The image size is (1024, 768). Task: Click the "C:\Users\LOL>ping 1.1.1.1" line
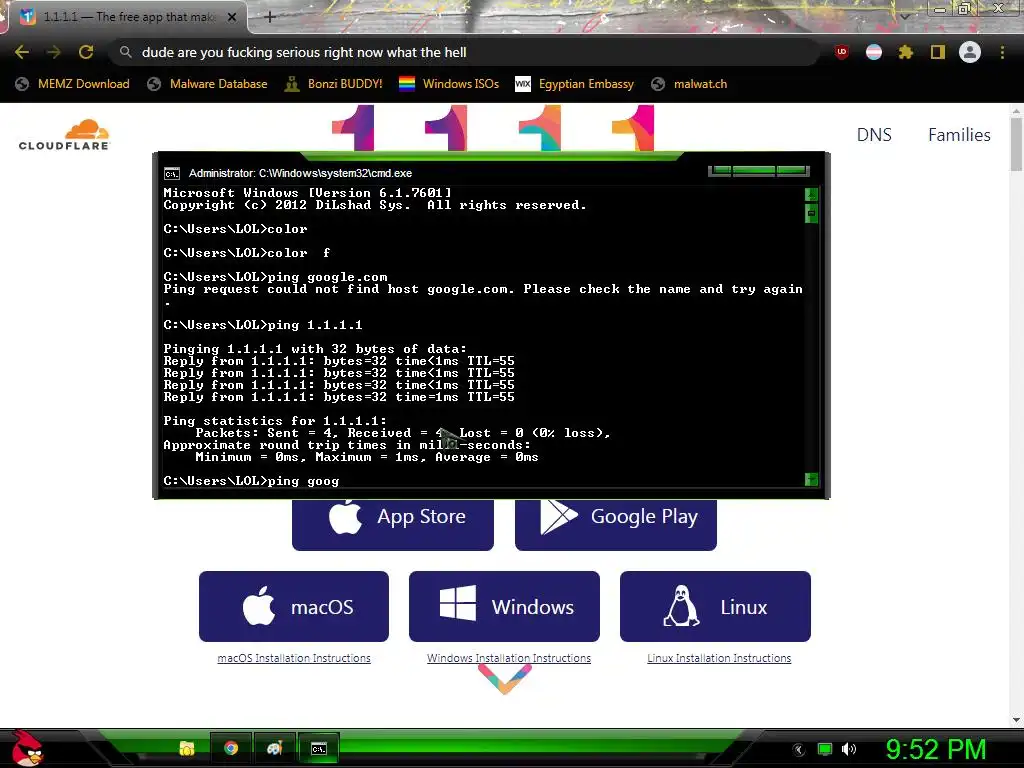pyautogui.click(x=263, y=325)
